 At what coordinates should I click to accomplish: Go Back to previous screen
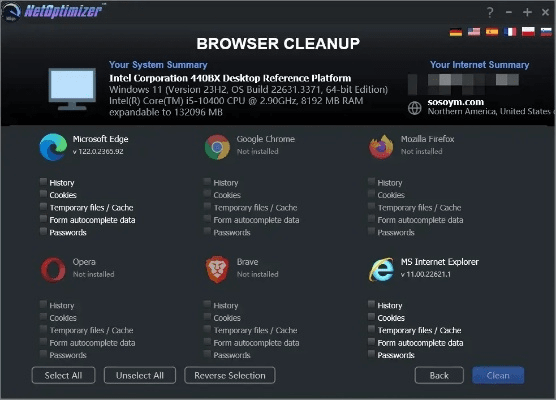click(x=439, y=375)
